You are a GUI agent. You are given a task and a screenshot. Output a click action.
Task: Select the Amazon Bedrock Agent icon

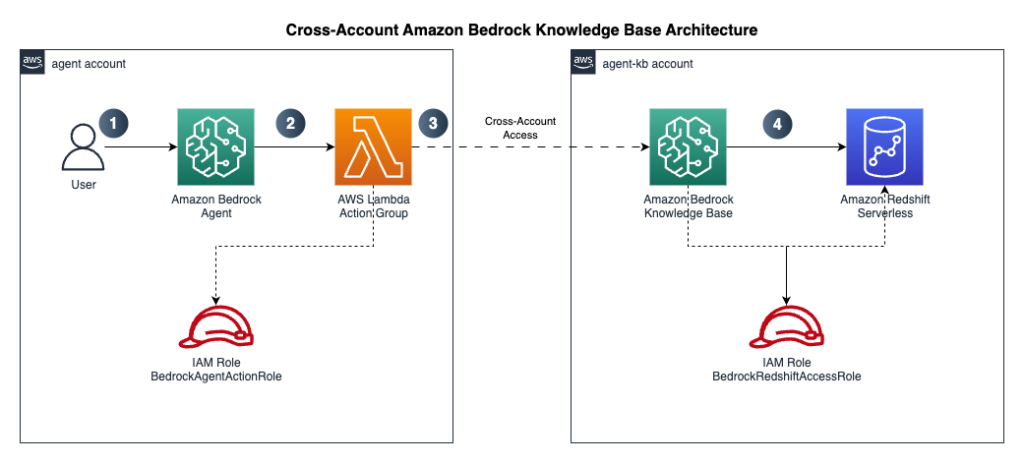215,147
